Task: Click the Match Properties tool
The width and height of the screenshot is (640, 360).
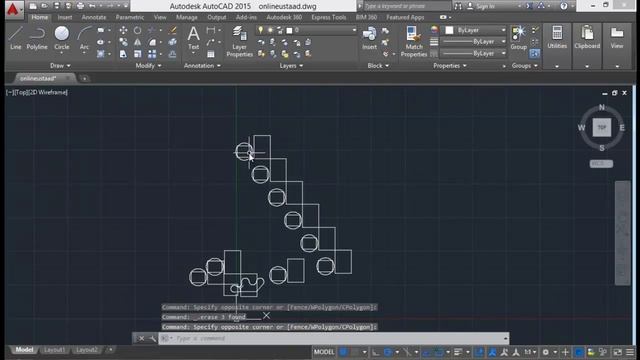Action: [x=413, y=41]
